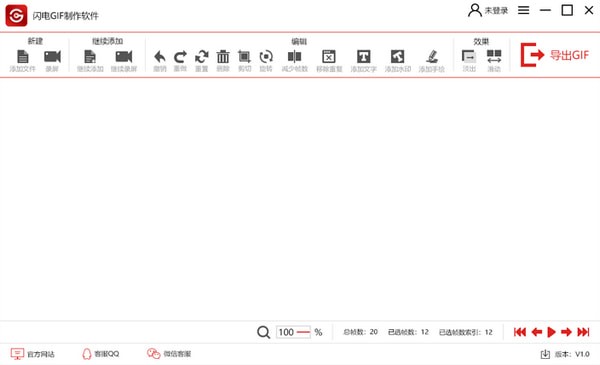Minimize the application window

click(545, 10)
